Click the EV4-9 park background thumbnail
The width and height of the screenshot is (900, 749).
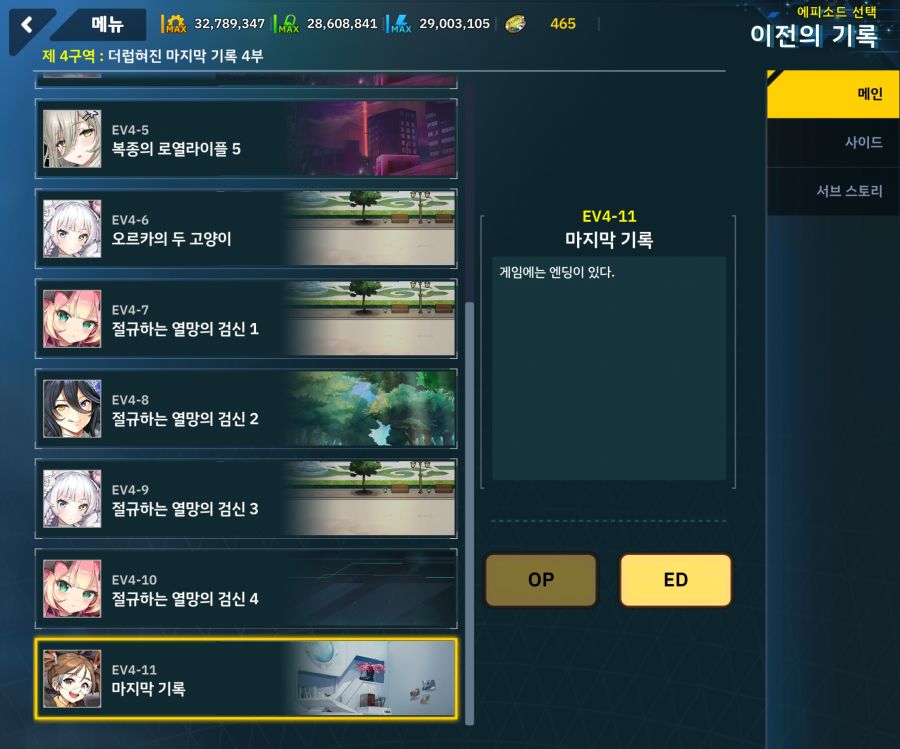point(370,498)
